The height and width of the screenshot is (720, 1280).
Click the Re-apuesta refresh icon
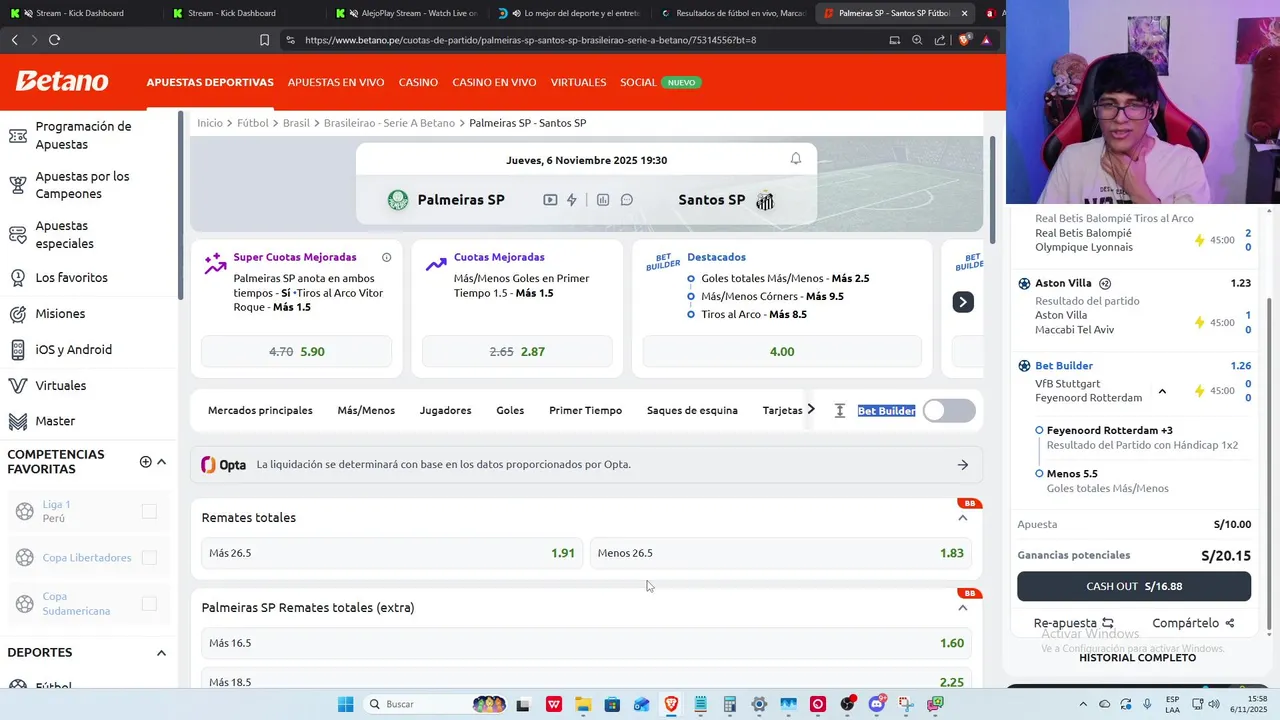point(1108,623)
